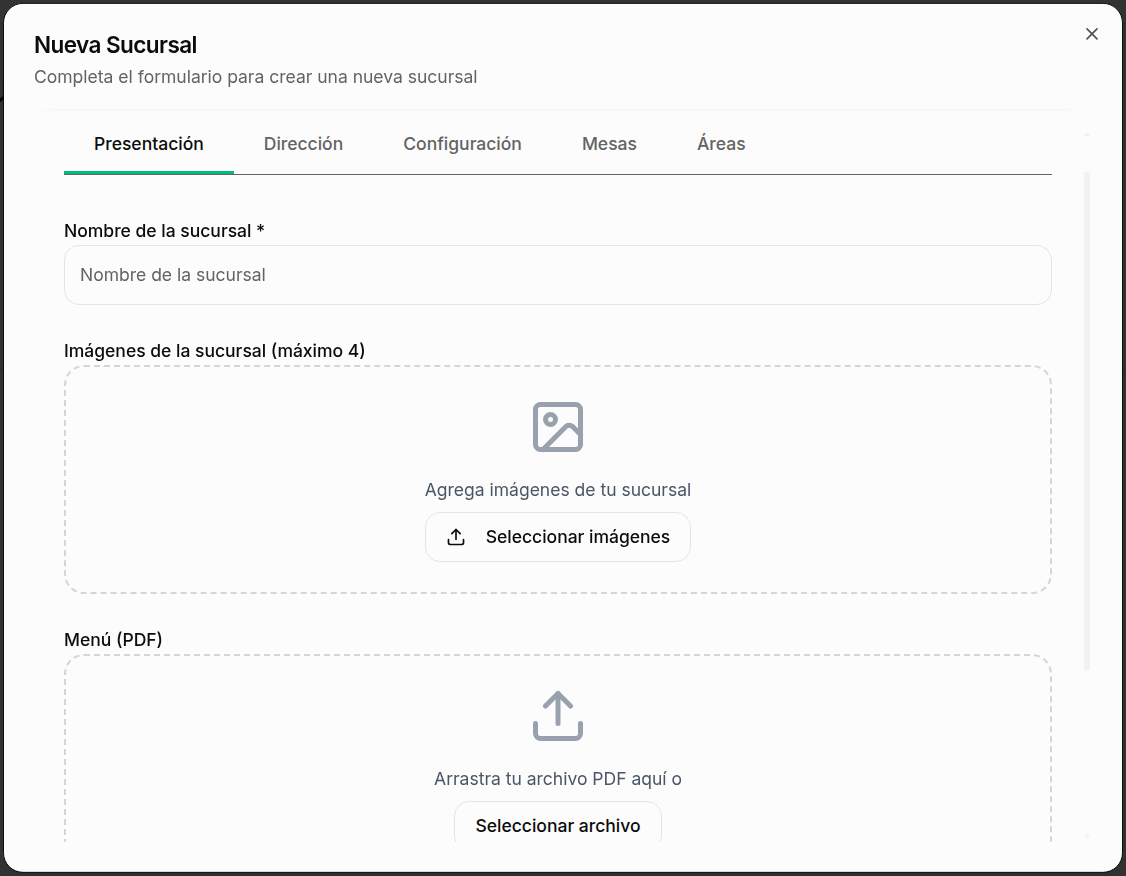Image resolution: width=1126 pixels, height=876 pixels.
Task: Open the Dirección tab
Action: pos(303,144)
